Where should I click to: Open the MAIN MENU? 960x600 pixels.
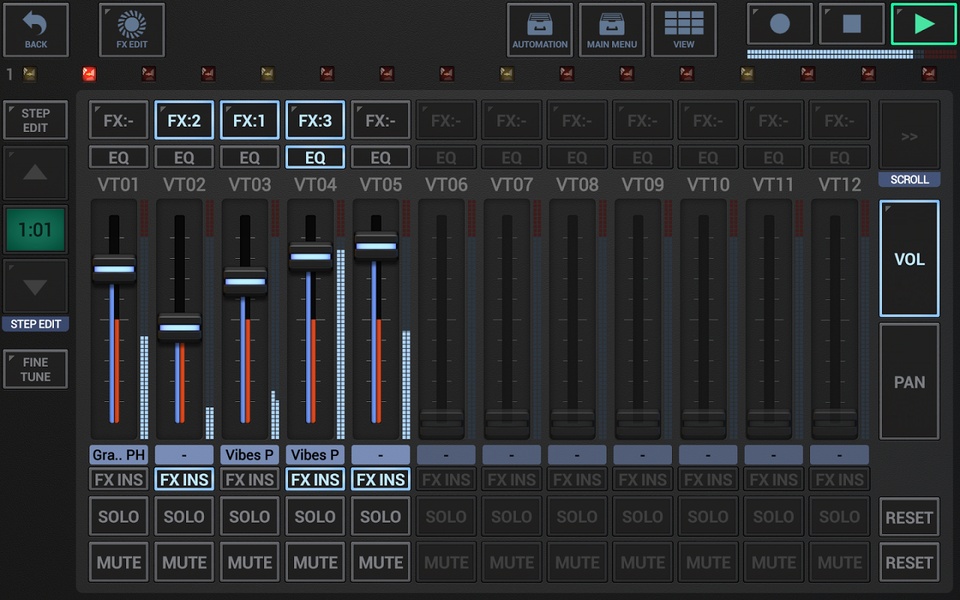[612, 29]
